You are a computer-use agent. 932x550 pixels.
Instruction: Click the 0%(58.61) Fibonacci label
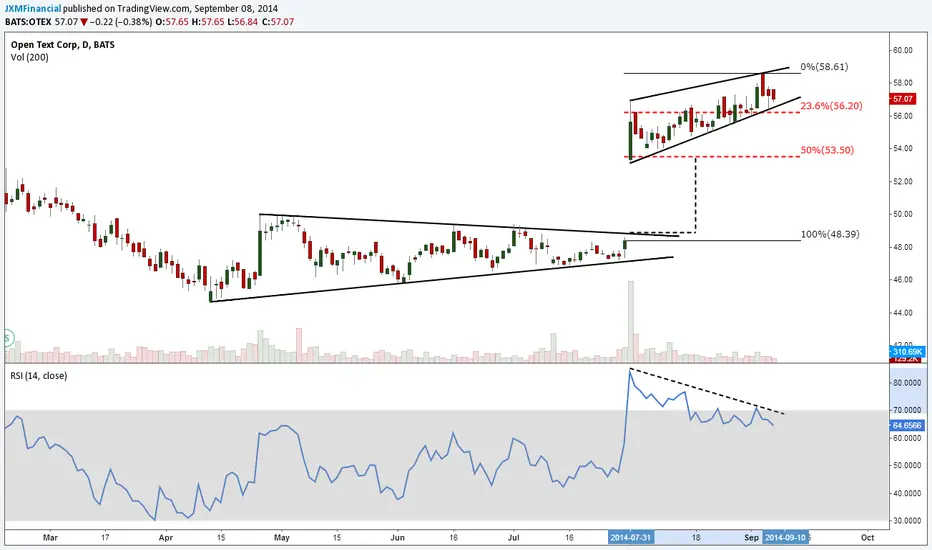(x=824, y=67)
